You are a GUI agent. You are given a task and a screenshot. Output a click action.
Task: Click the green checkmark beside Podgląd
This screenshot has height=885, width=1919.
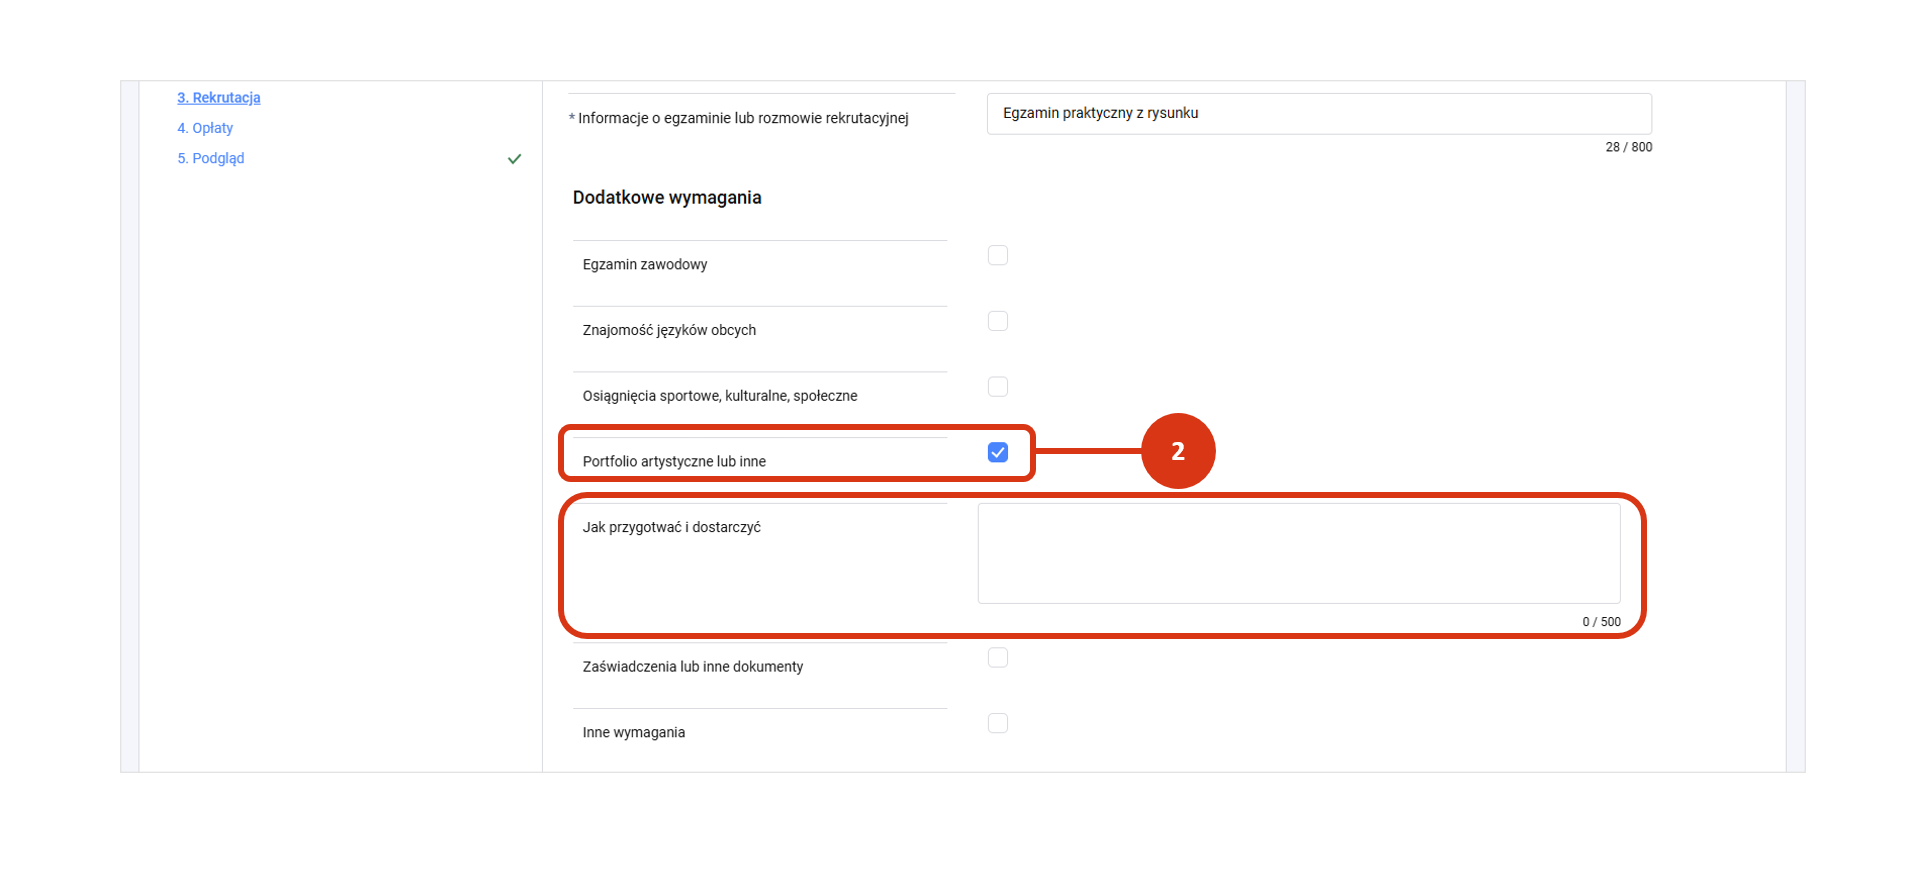[x=514, y=159]
